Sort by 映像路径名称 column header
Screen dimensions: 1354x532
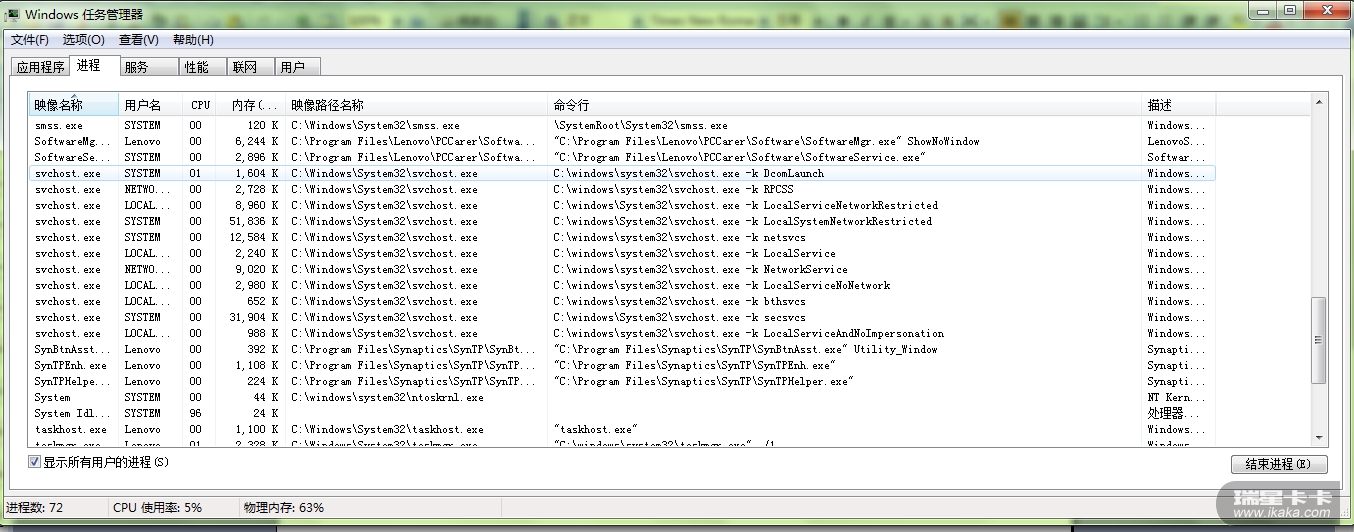pyautogui.click(x=417, y=105)
